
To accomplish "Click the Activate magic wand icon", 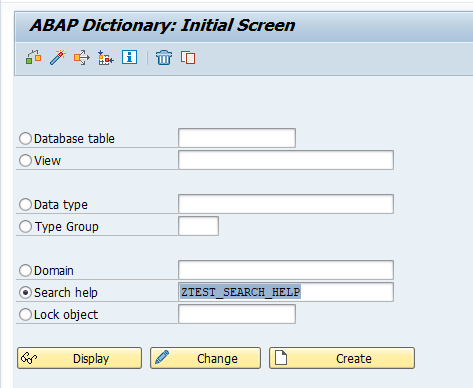I will [58, 58].
